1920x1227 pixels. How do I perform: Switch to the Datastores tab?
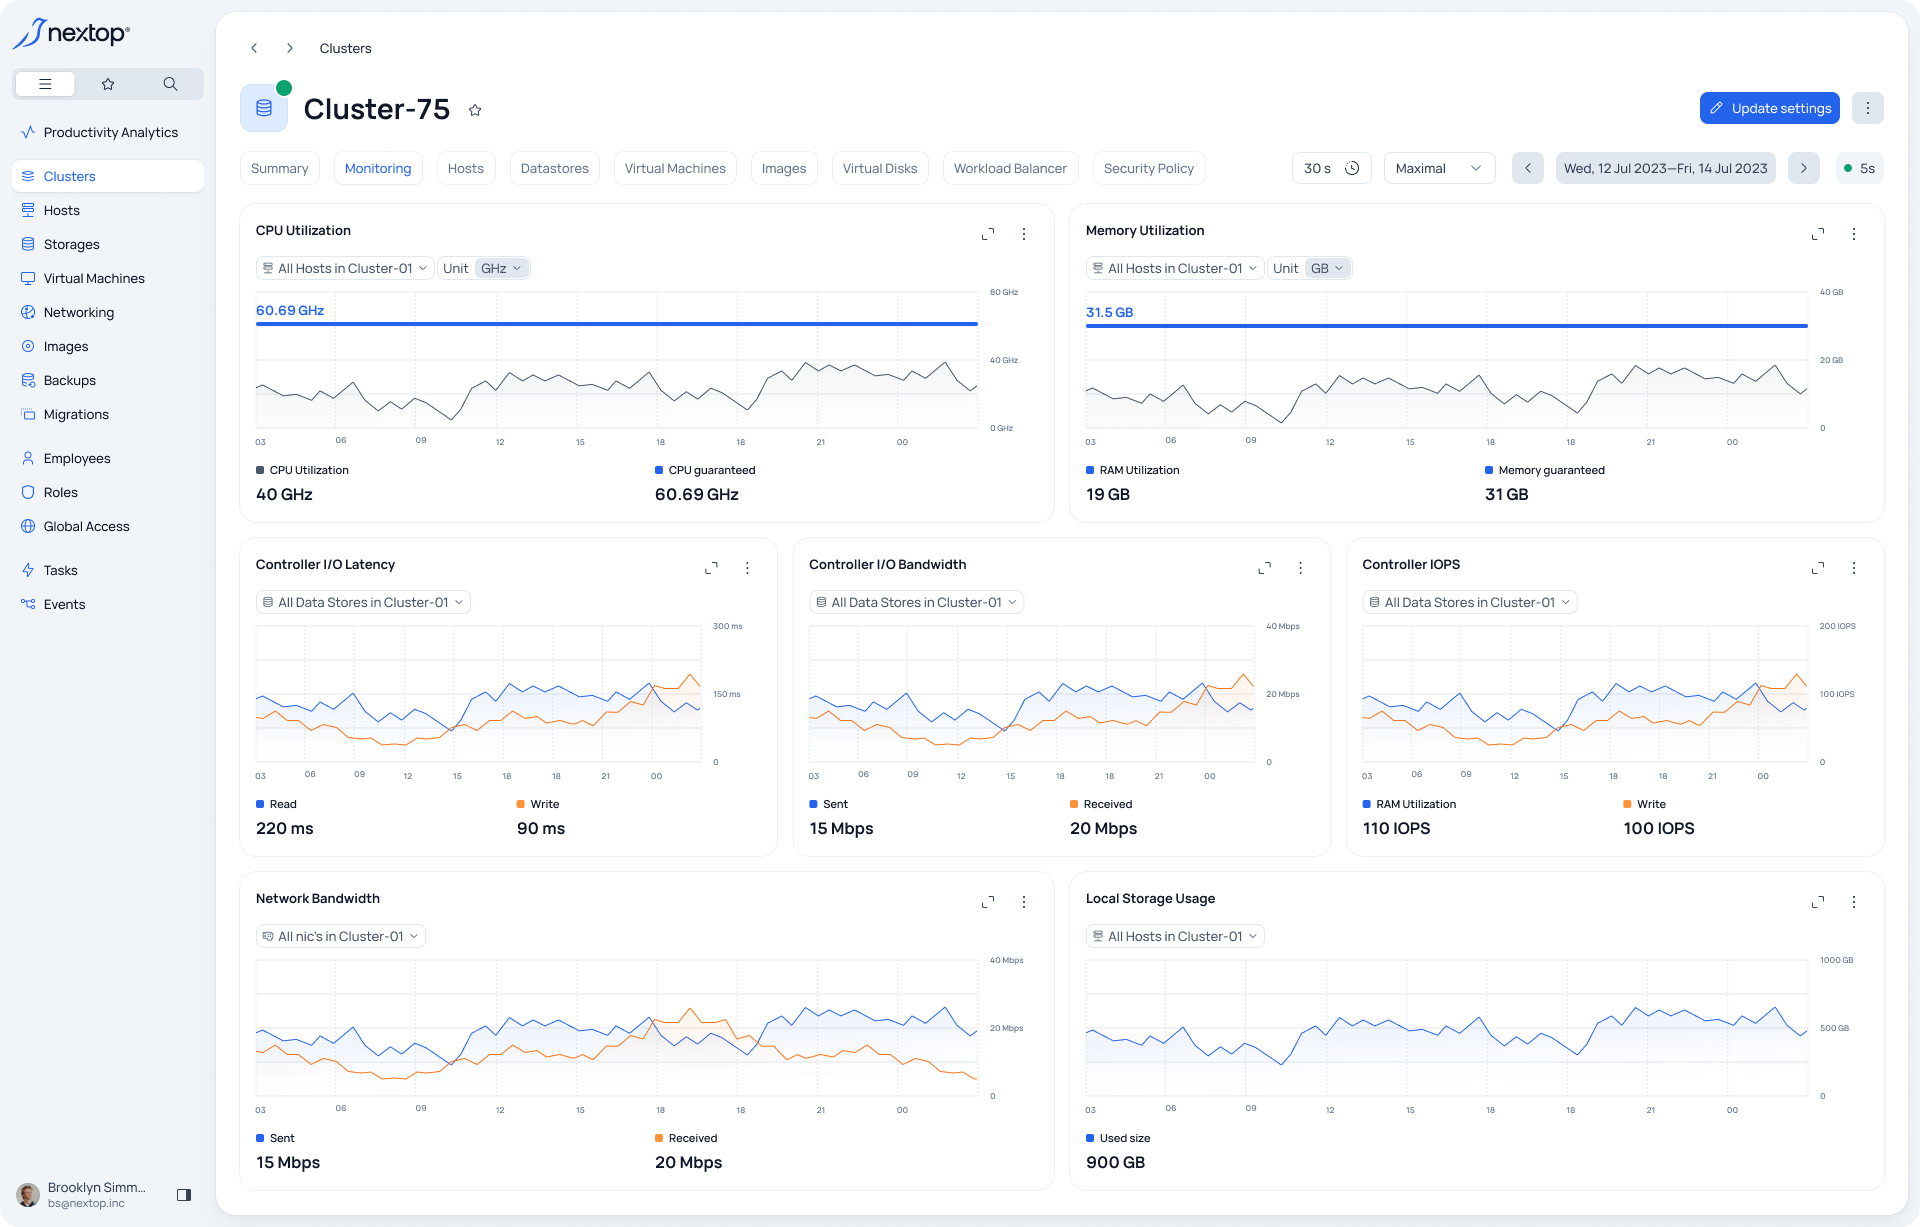coord(555,168)
